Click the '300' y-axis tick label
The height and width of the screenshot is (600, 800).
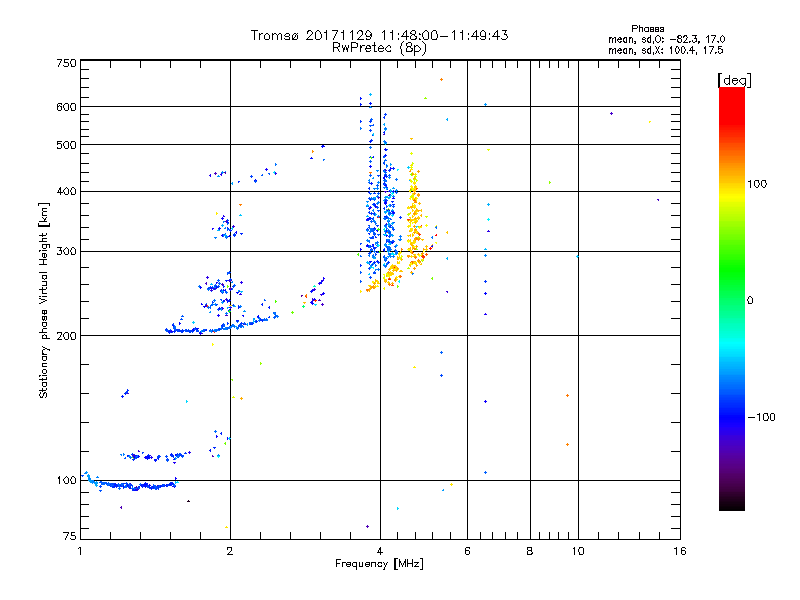click(x=67, y=252)
